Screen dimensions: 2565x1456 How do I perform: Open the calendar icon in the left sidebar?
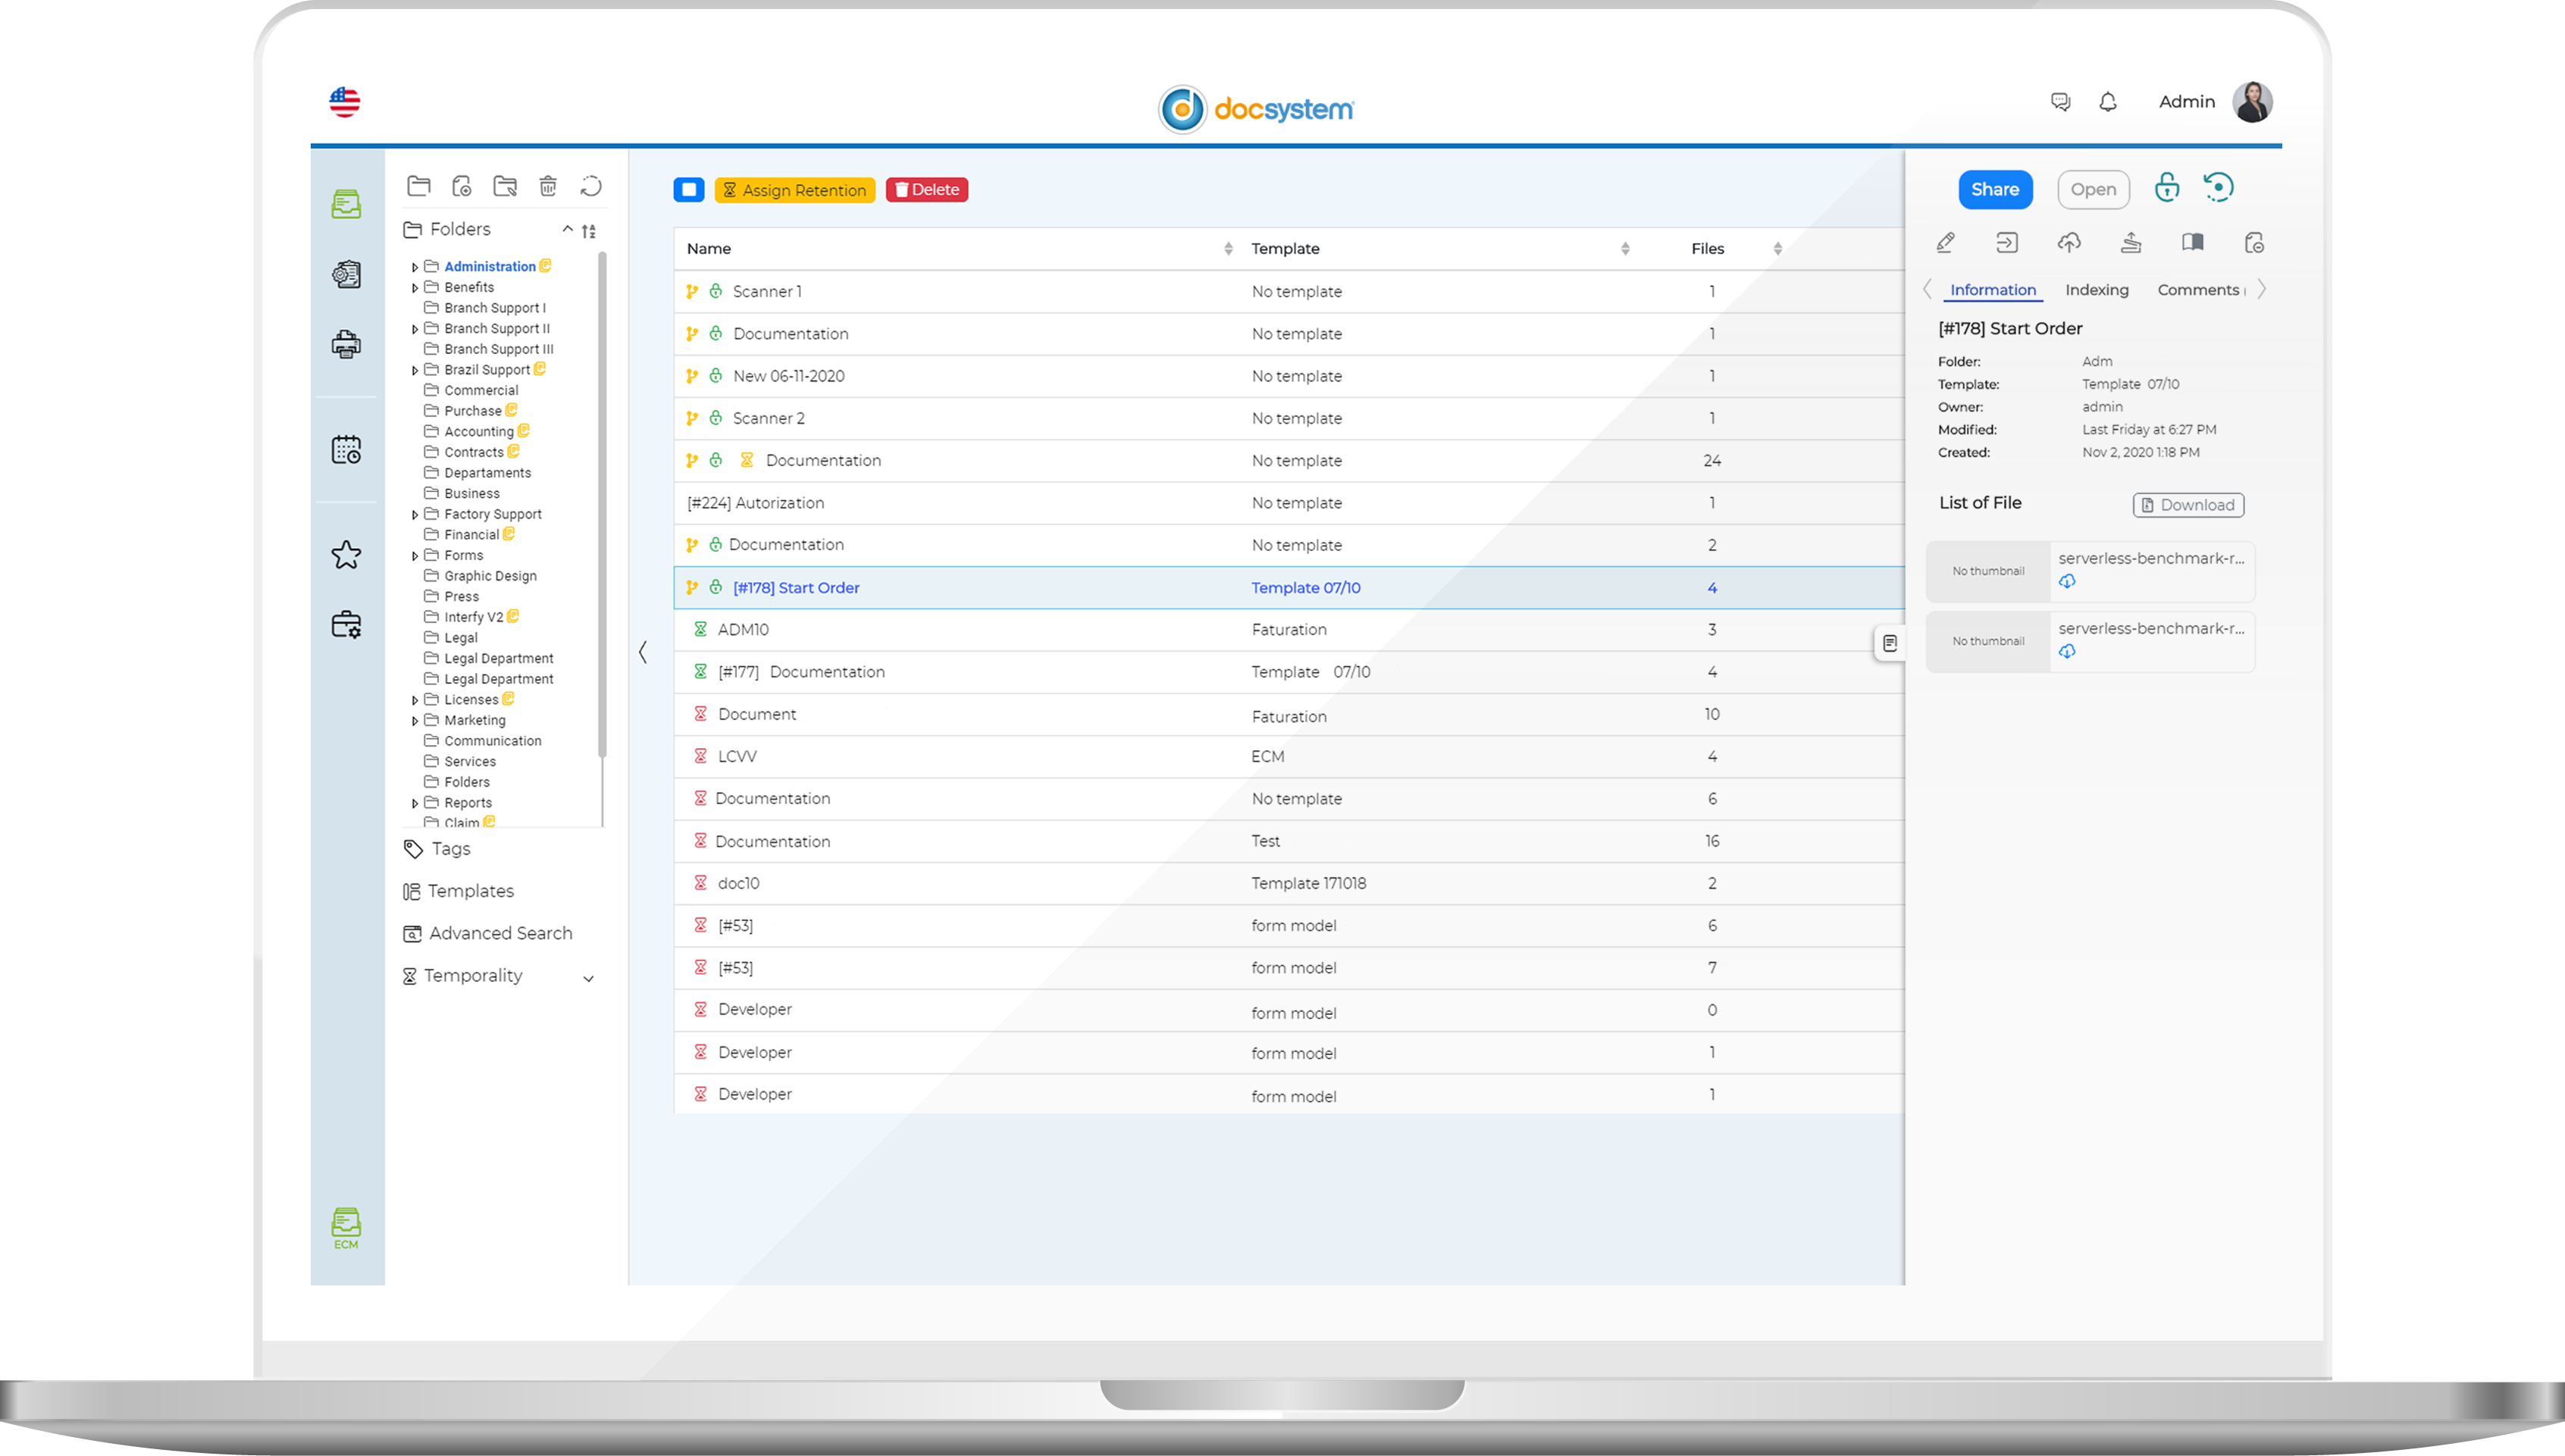(346, 450)
